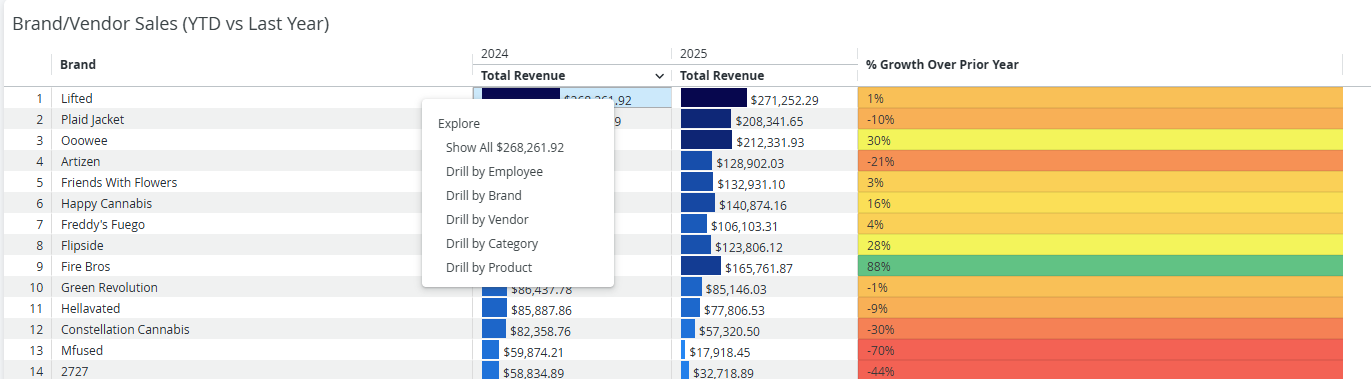Choose Drill by Brand

(x=484, y=195)
